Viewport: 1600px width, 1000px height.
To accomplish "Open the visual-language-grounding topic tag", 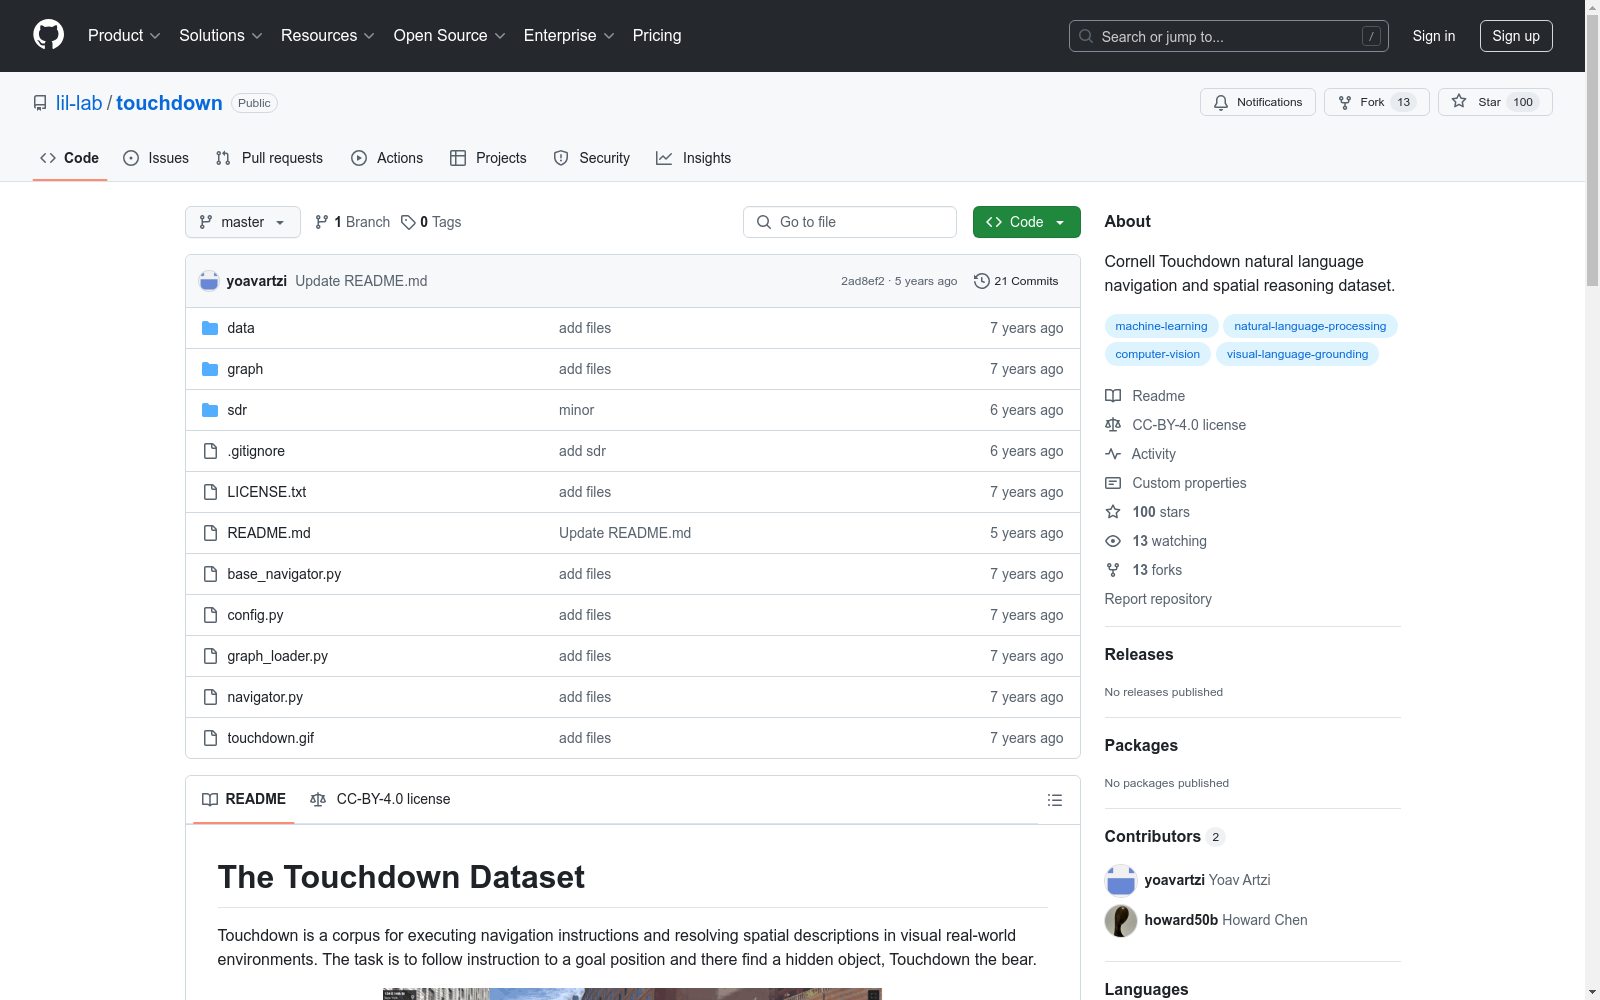I will pyautogui.click(x=1297, y=354).
